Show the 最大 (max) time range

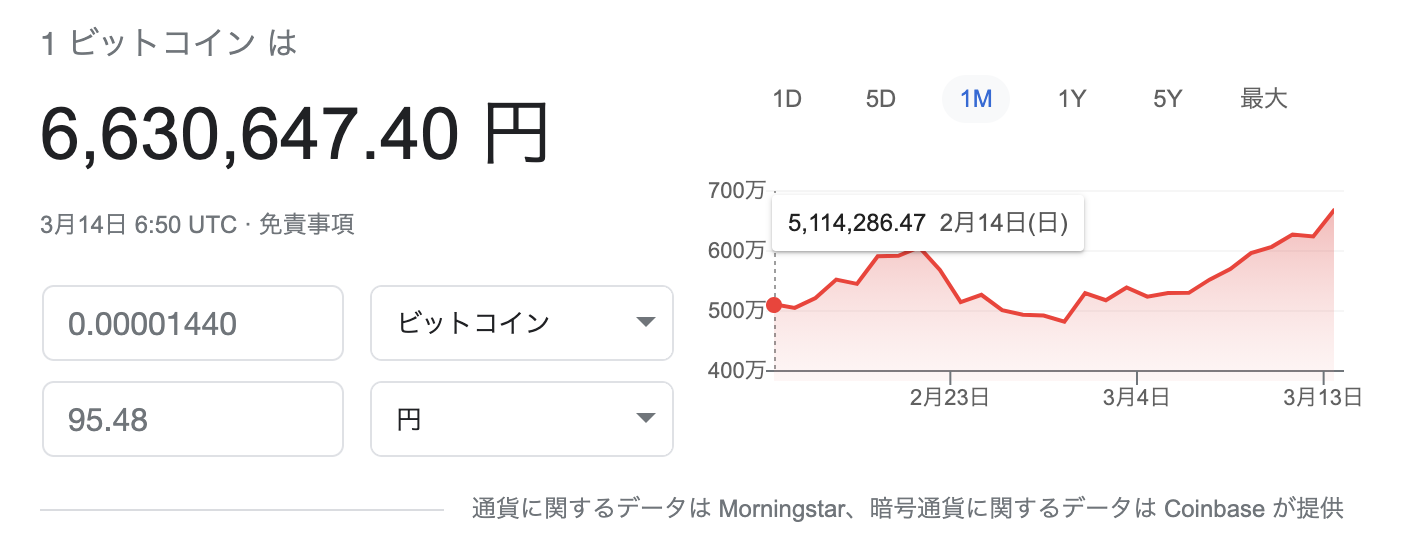(1264, 99)
